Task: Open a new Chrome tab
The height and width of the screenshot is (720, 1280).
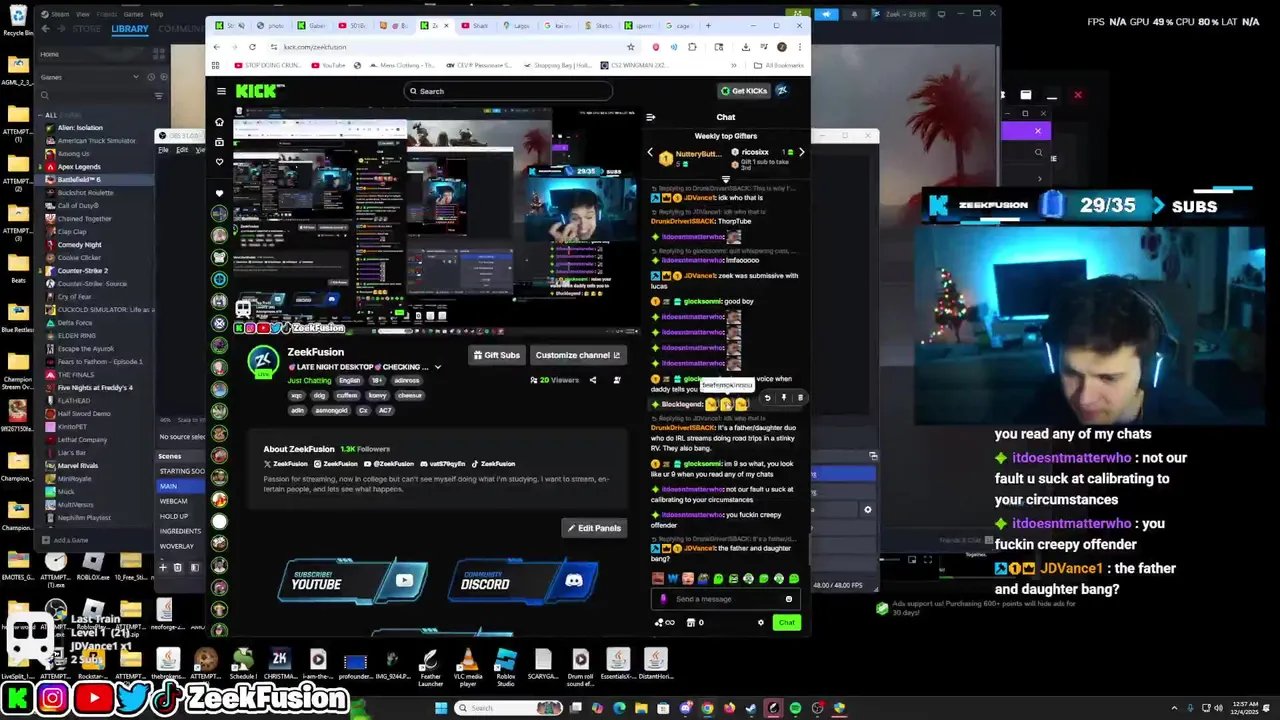Action: click(708, 25)
